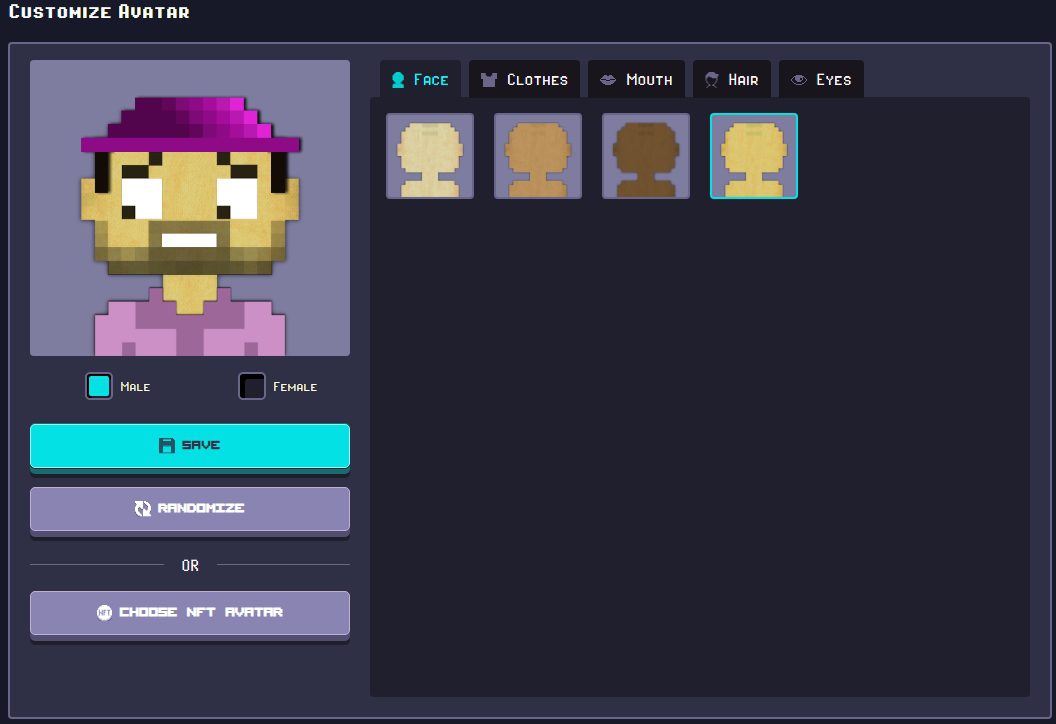1056x724 pixels.
Task: Switch to the Hair tab
Action: (731, 79)
